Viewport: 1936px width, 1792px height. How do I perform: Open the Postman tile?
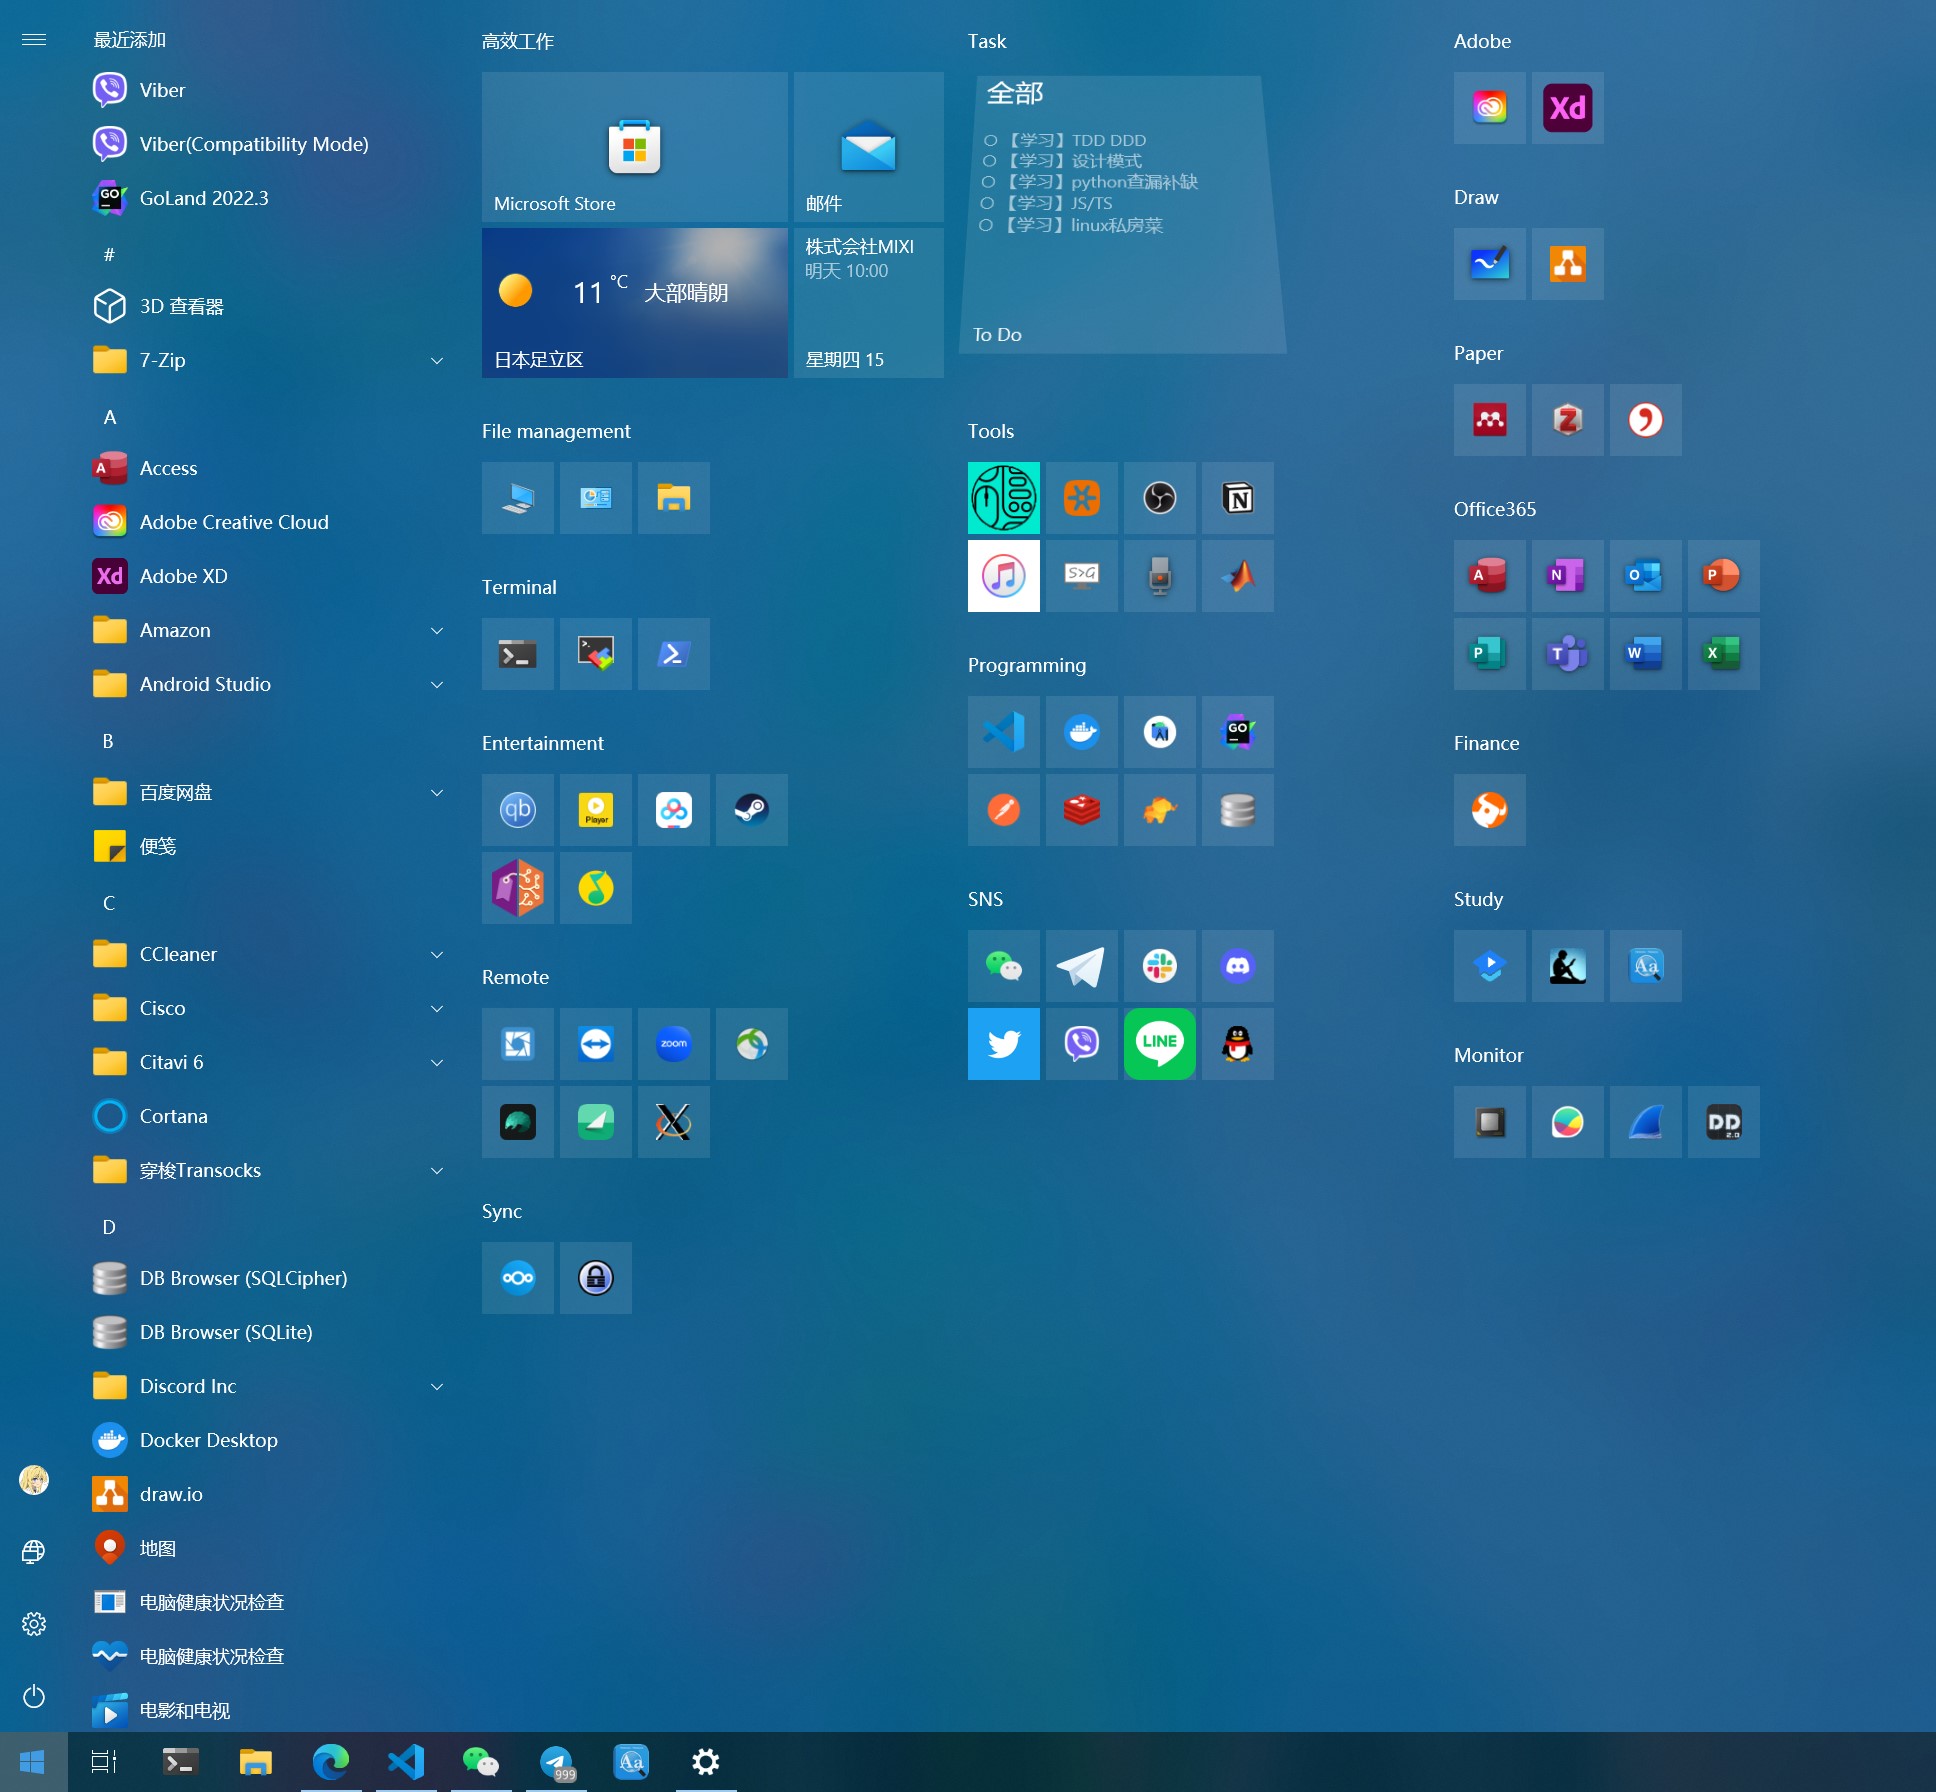(x=1003, y=810)
